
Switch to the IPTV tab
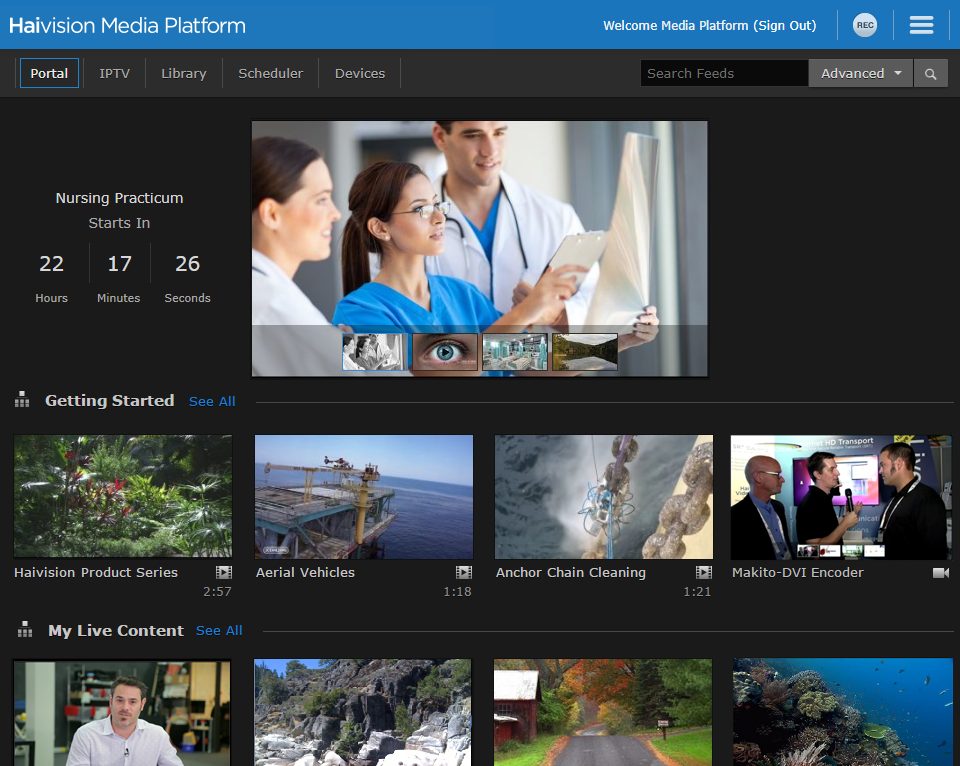[114, 73]
